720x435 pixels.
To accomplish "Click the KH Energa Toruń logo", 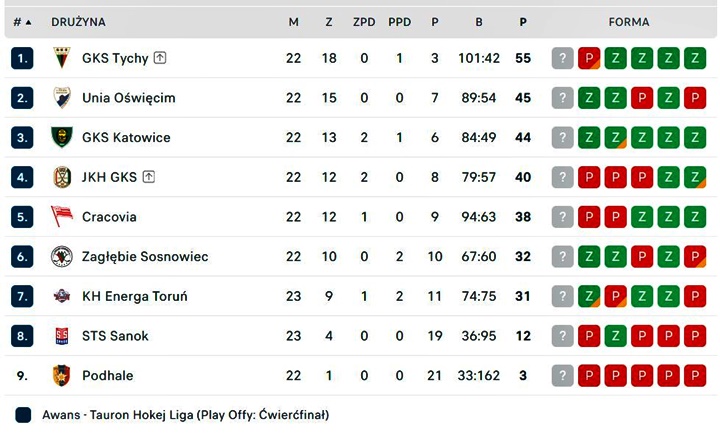I will [x=62, y=296].
